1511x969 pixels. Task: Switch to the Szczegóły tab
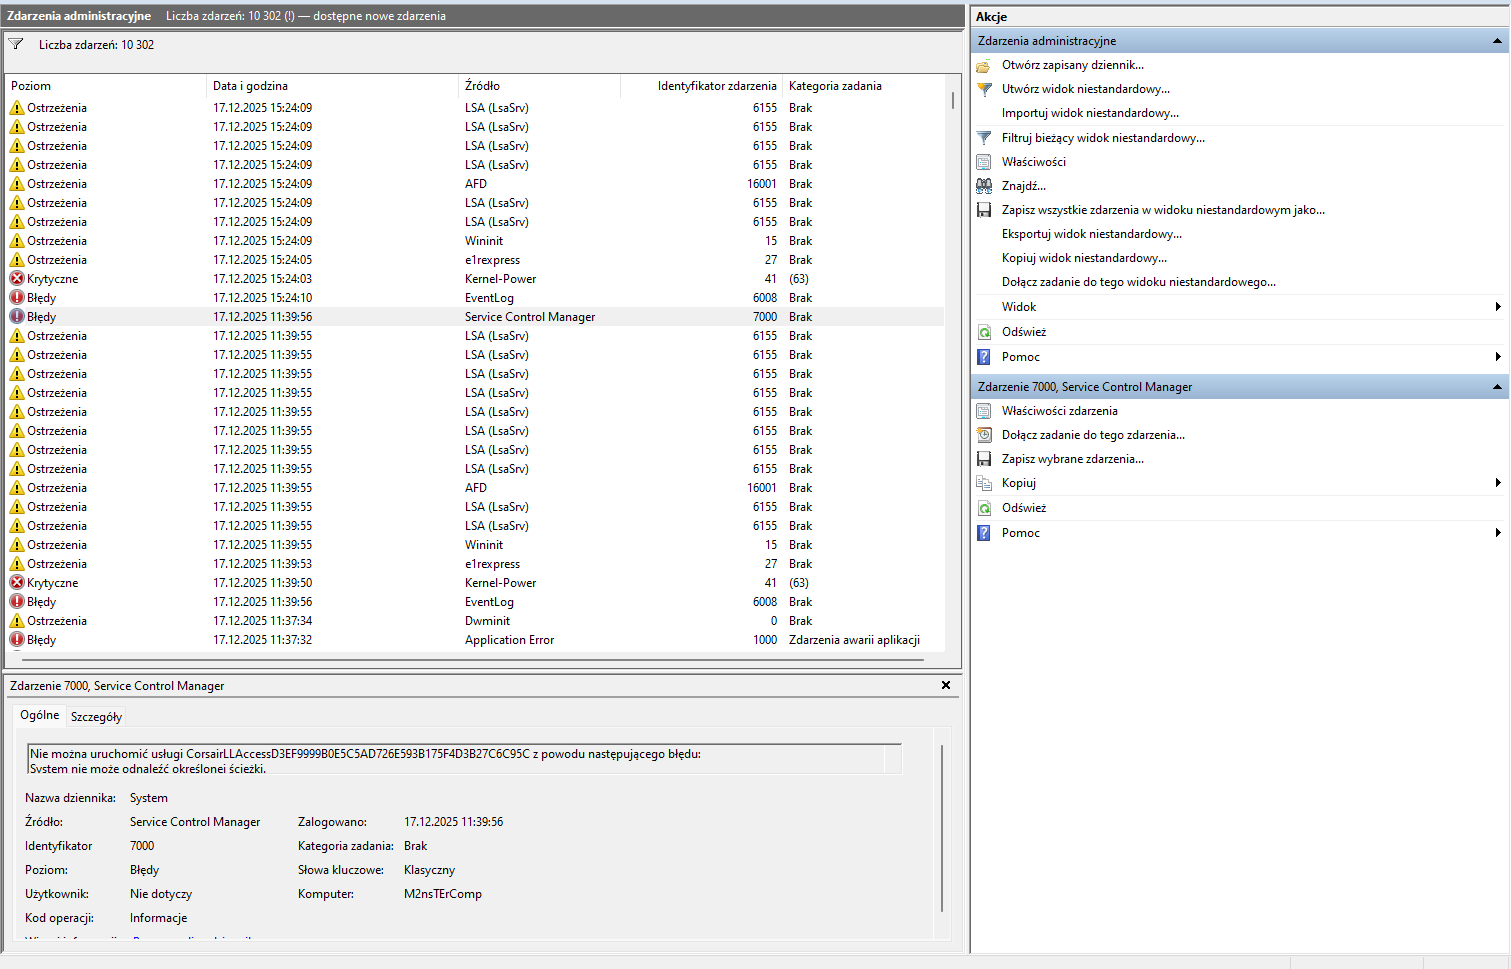[x=96, y=717]
